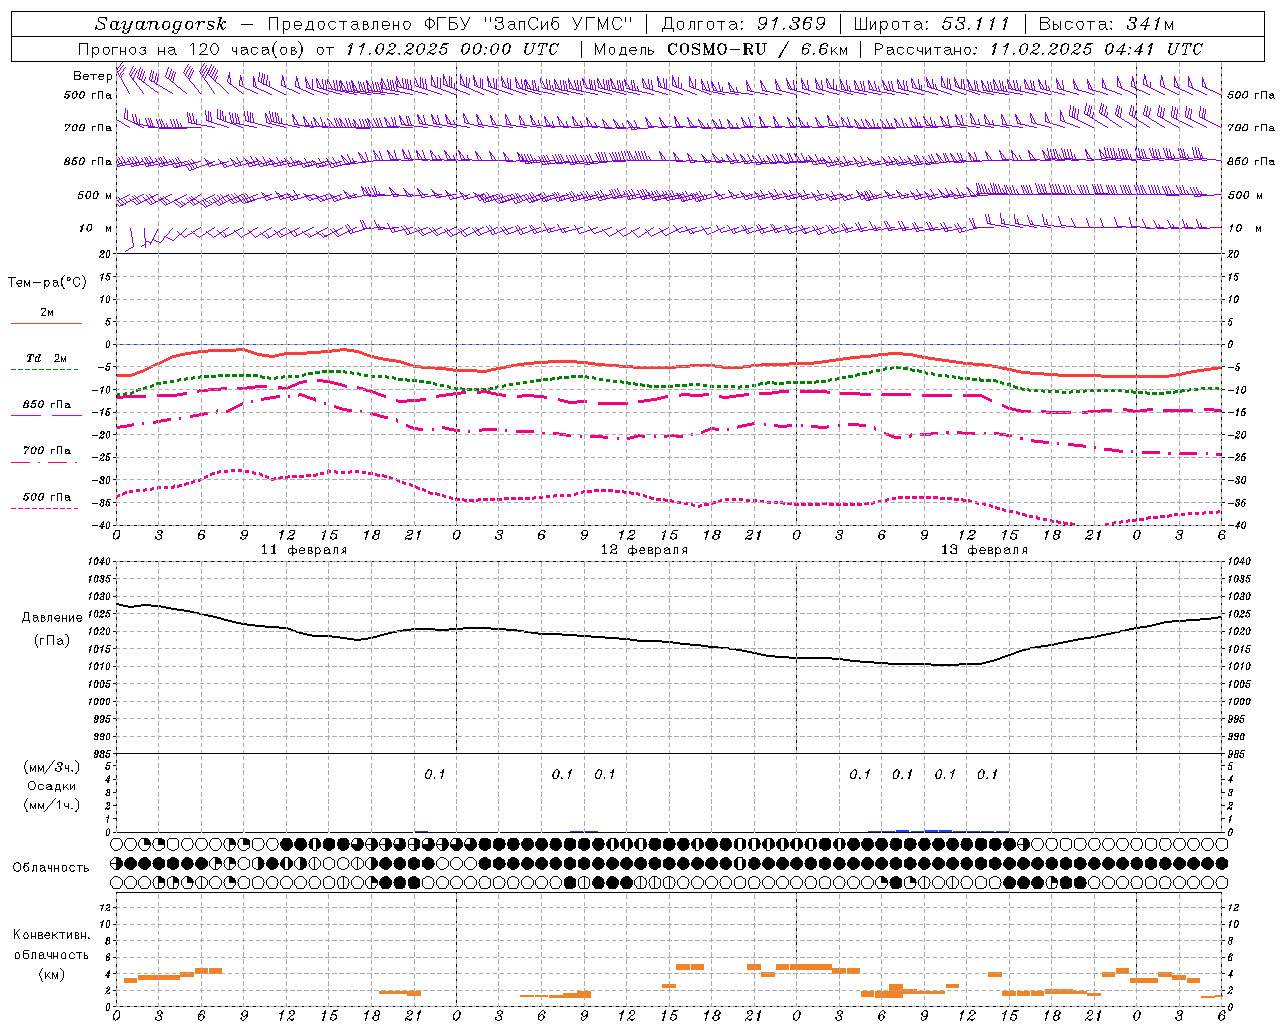Click the '700 гПа' temperature legend entry

pyautogui.click(x=47, y=450)
